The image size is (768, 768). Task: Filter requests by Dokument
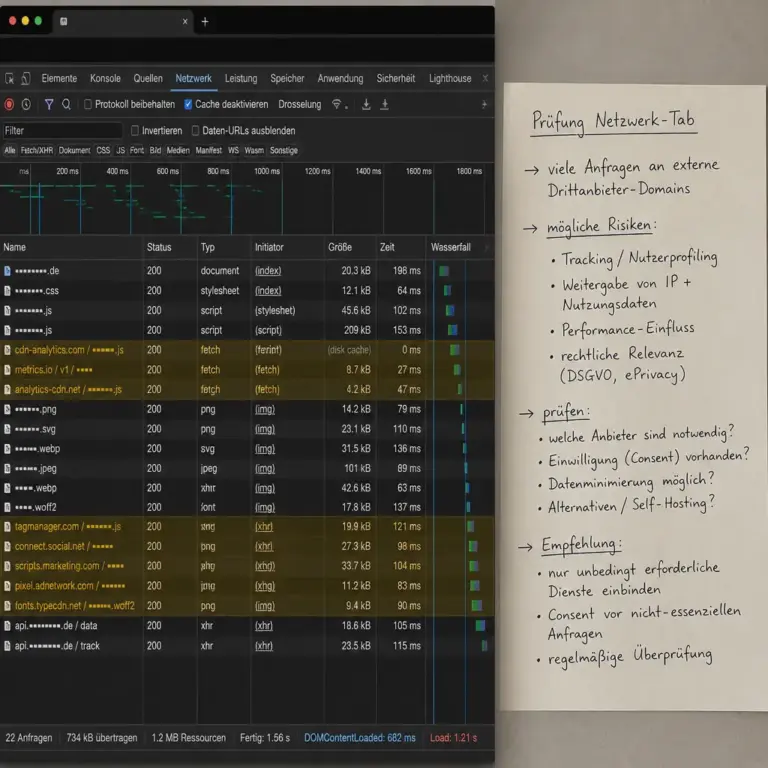point(74,150)
